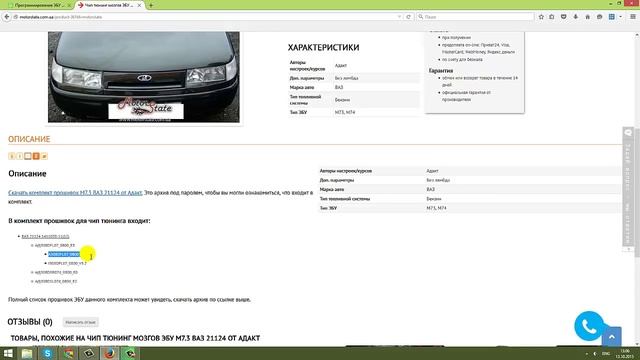
Task: Click the firmware entry ending in 'V9.2'
Action: [67, 263]
